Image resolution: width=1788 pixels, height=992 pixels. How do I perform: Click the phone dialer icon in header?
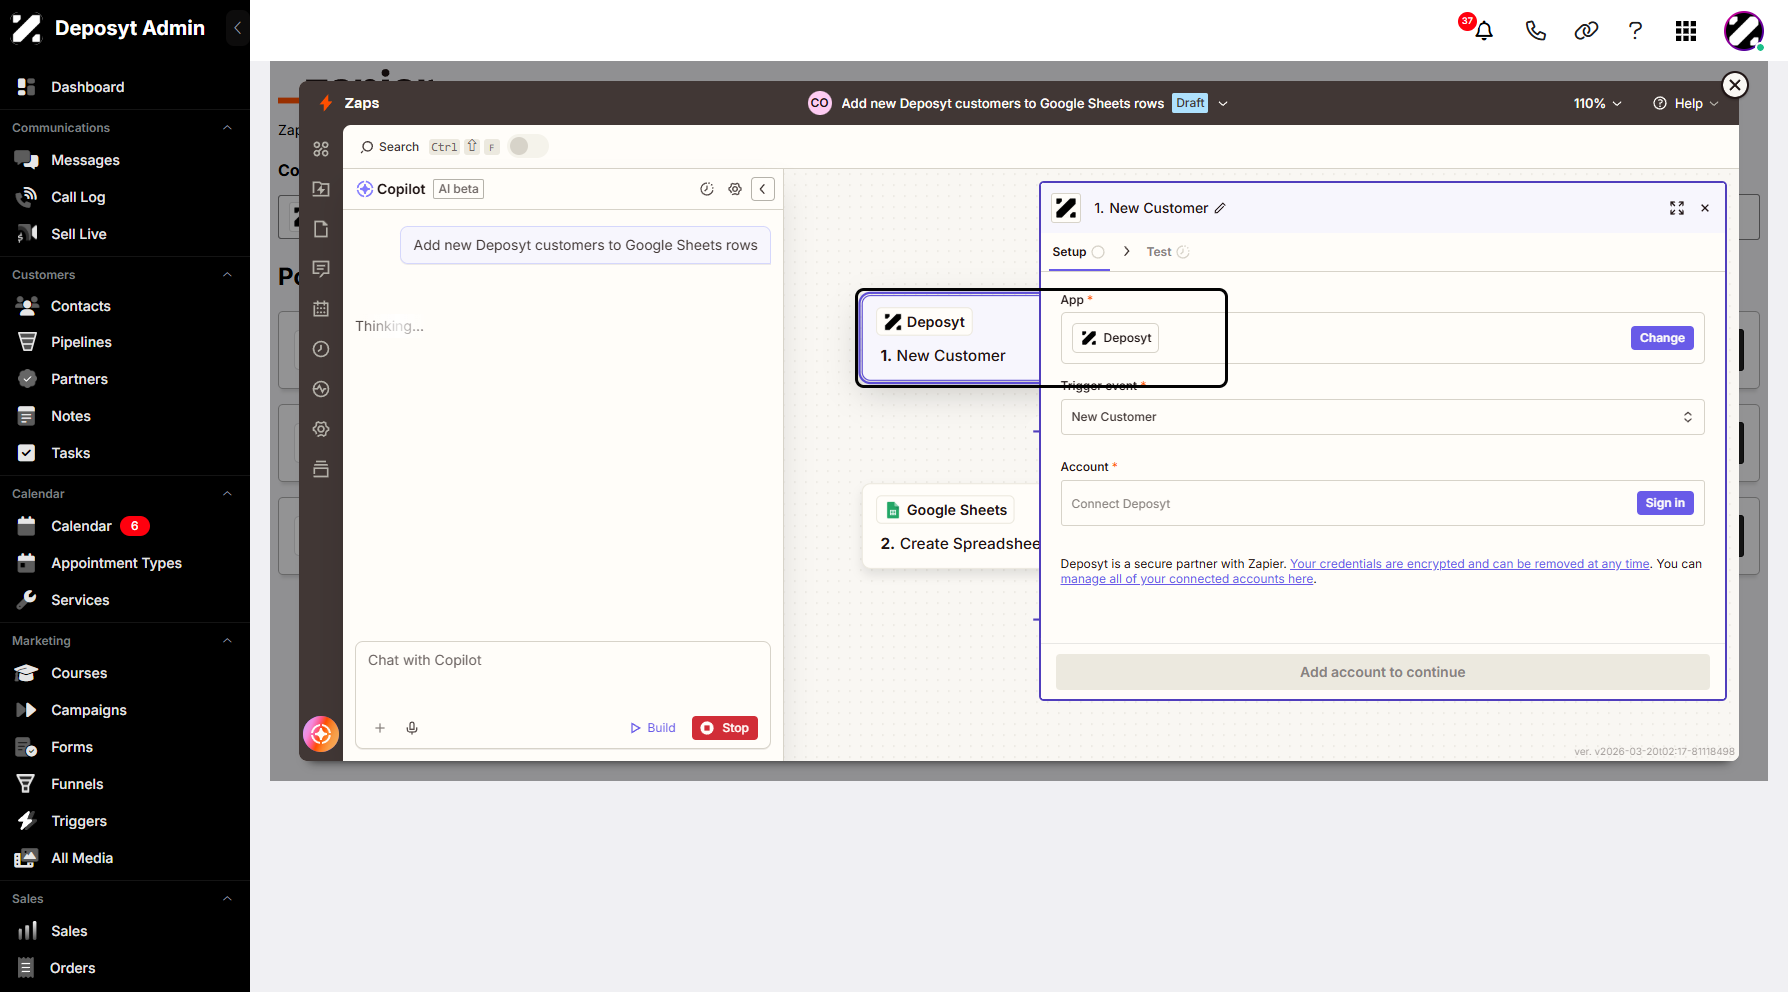[1536, 31]
